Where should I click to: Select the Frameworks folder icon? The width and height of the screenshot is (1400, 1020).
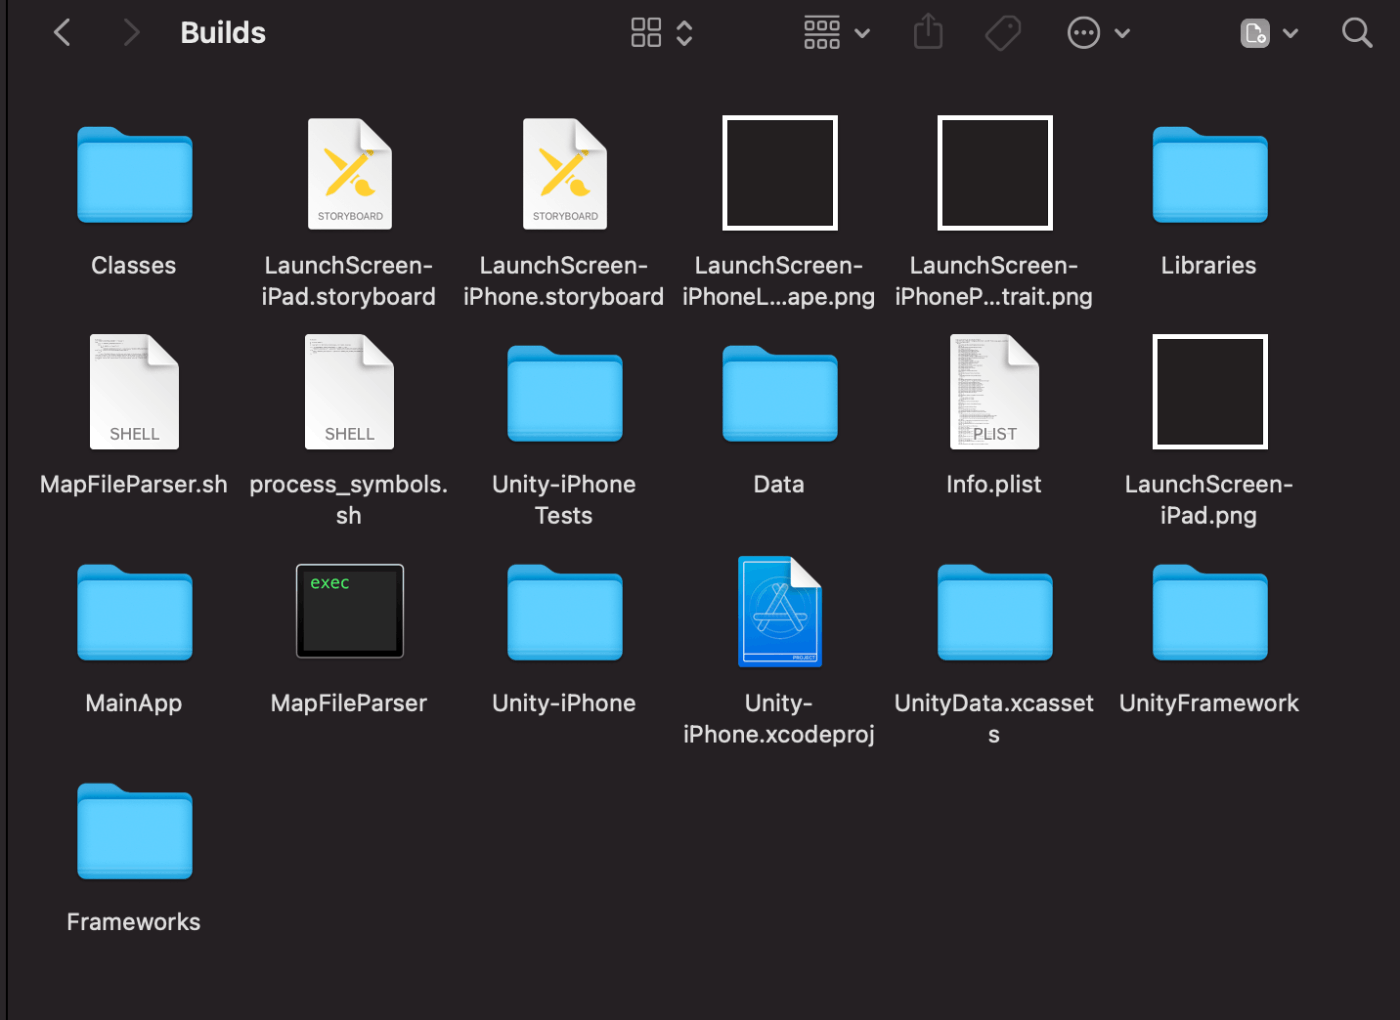pyautogui.click(x=135, y=831)
